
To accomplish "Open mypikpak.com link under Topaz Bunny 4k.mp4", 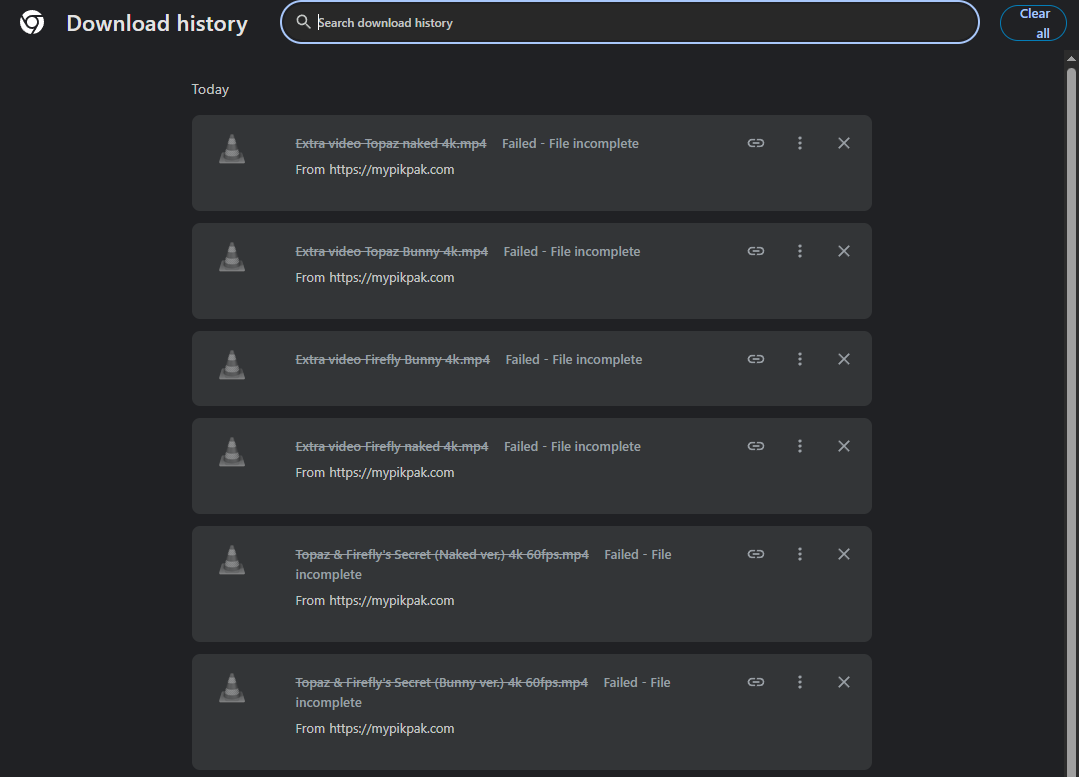I will pyautogui.click(x=391, y=278).
